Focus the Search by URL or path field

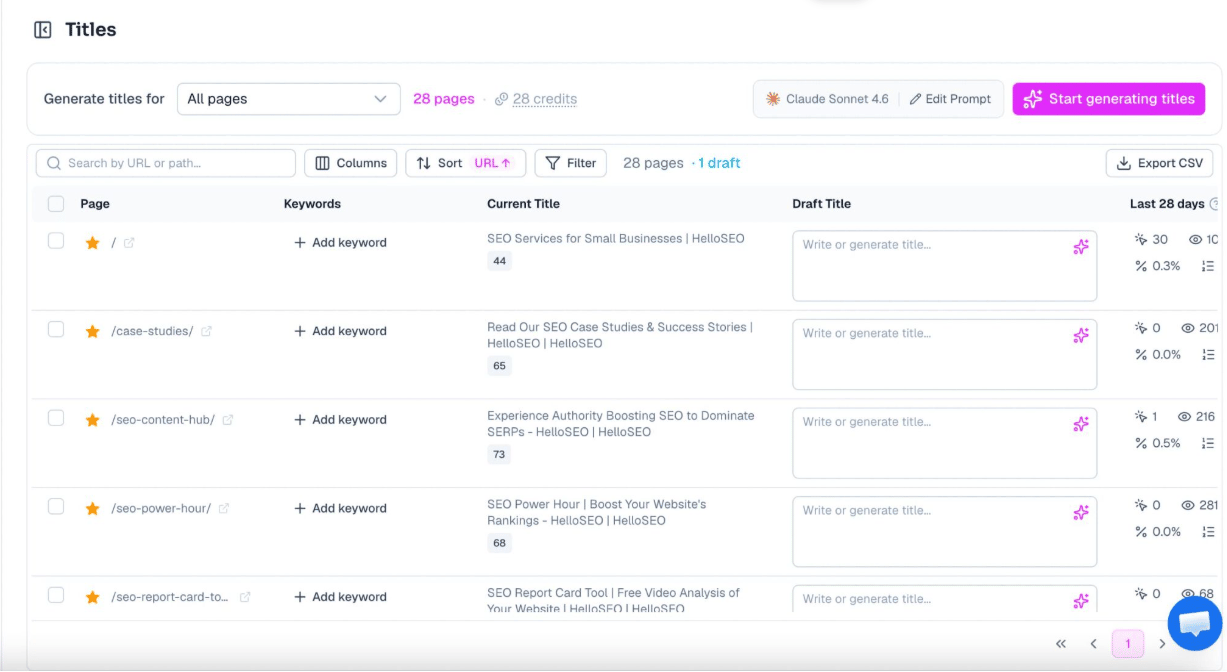click(x=166, y=163)
